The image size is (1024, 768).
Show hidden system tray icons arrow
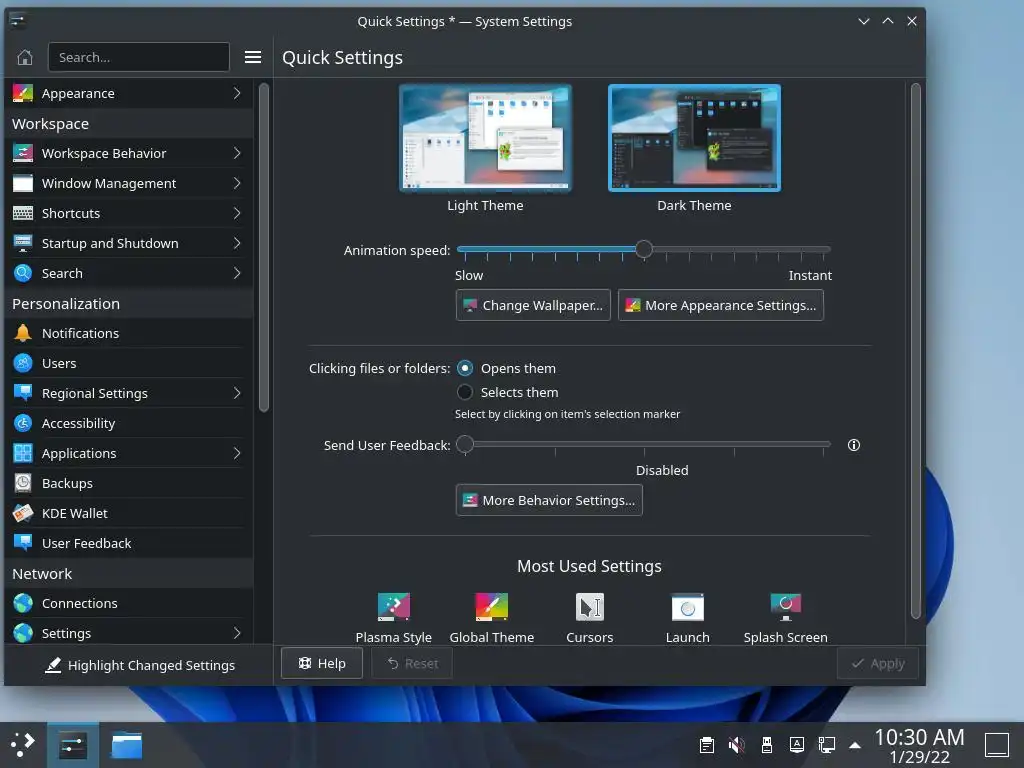tap(855, 745)
